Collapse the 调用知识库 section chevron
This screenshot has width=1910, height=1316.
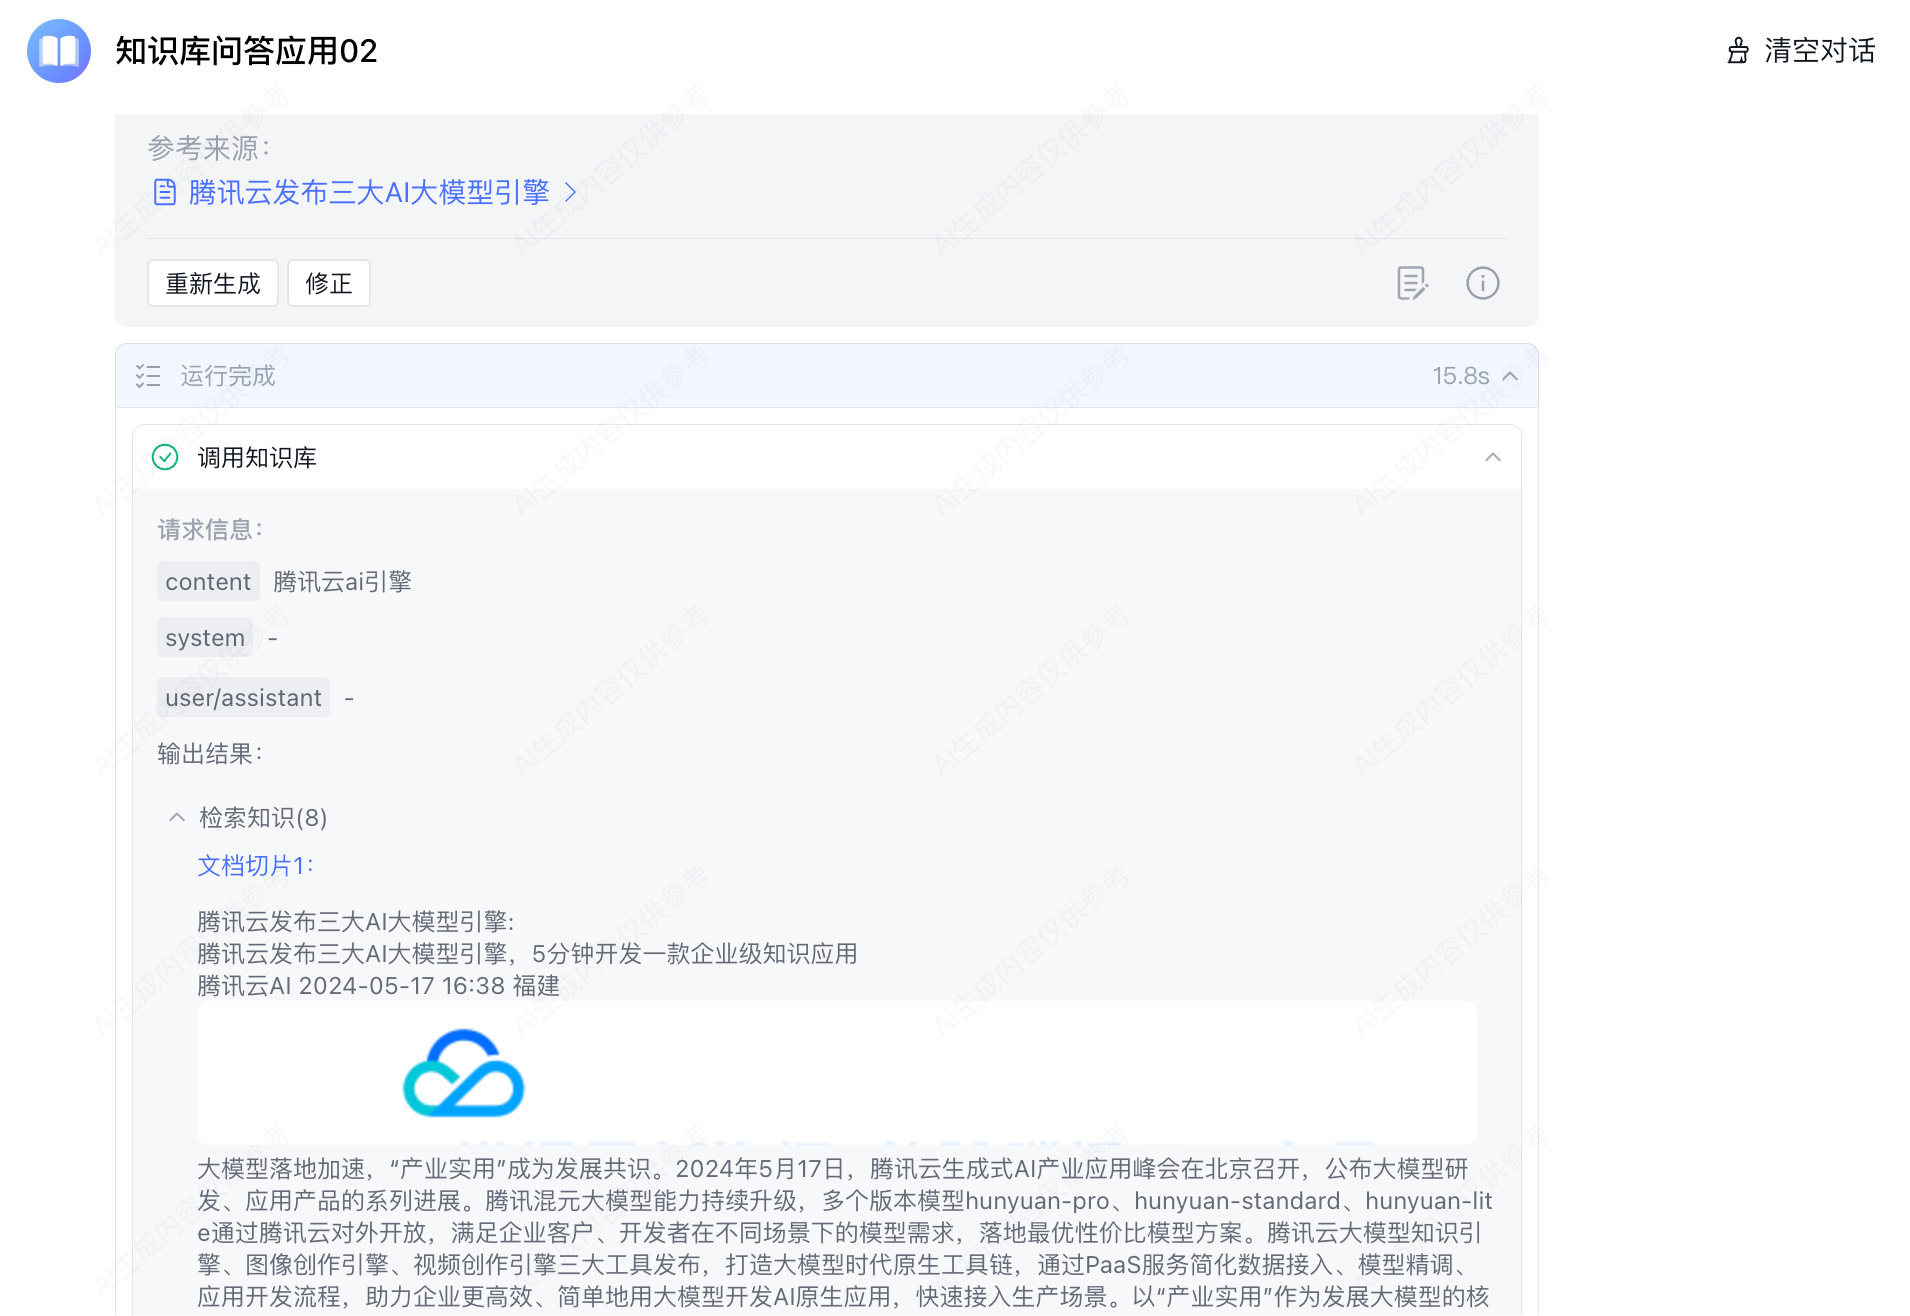pos(1493,457)
